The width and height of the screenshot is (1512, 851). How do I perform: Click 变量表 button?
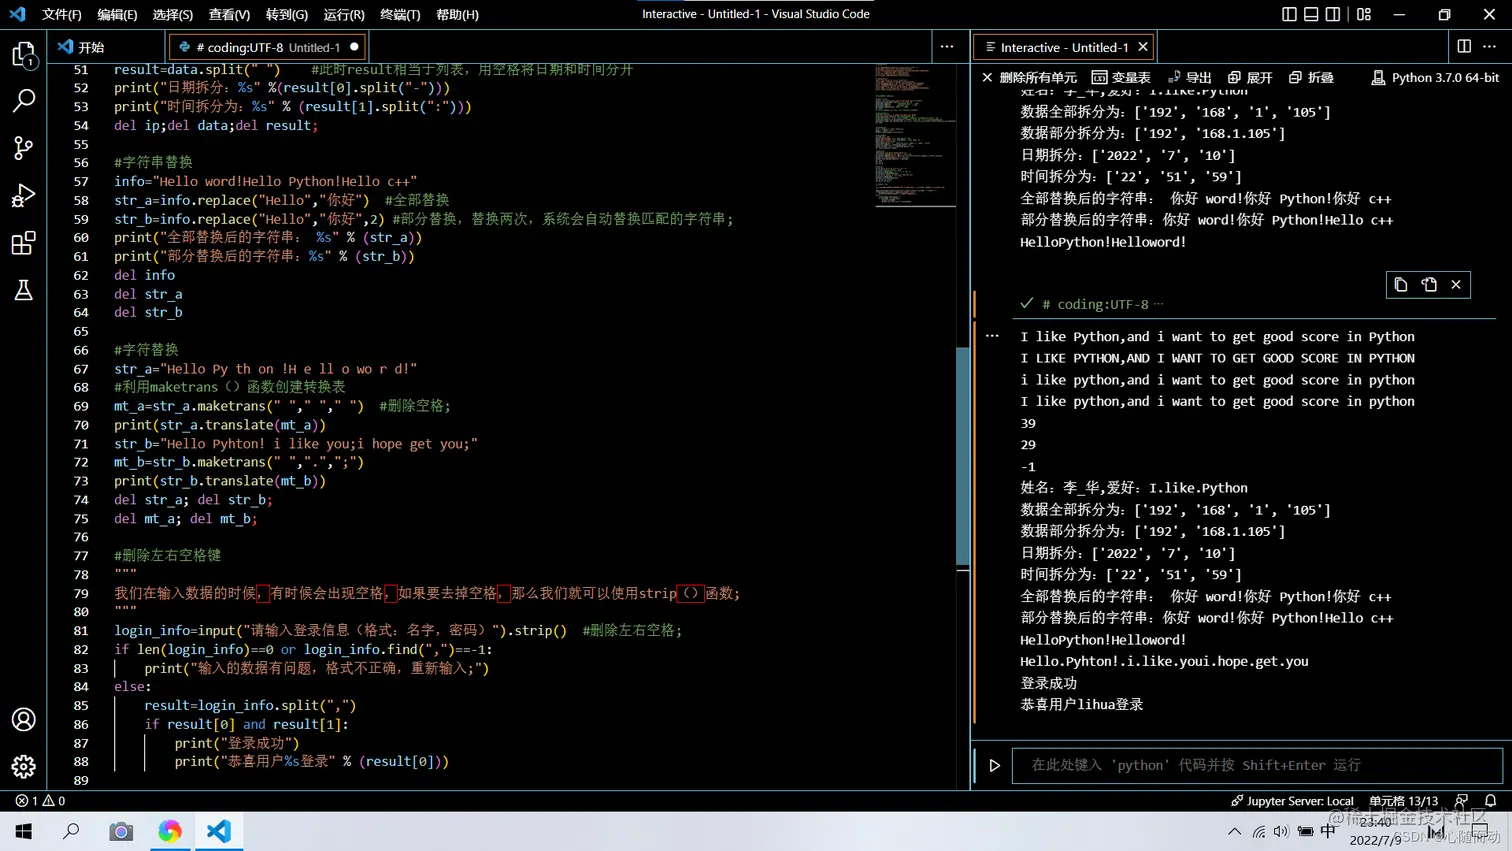click(x=1121, y=77)
